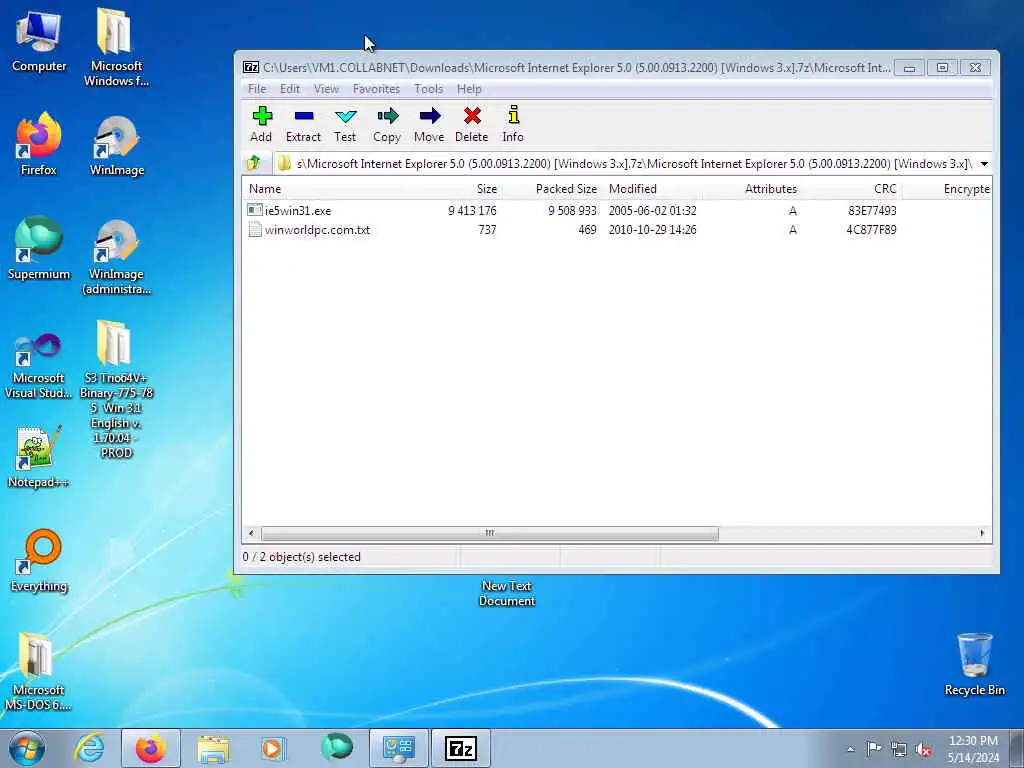Screen dimensions: 1024x768
Task: Select the ie5win31.exe file name
Action: (x=298, y=211)
